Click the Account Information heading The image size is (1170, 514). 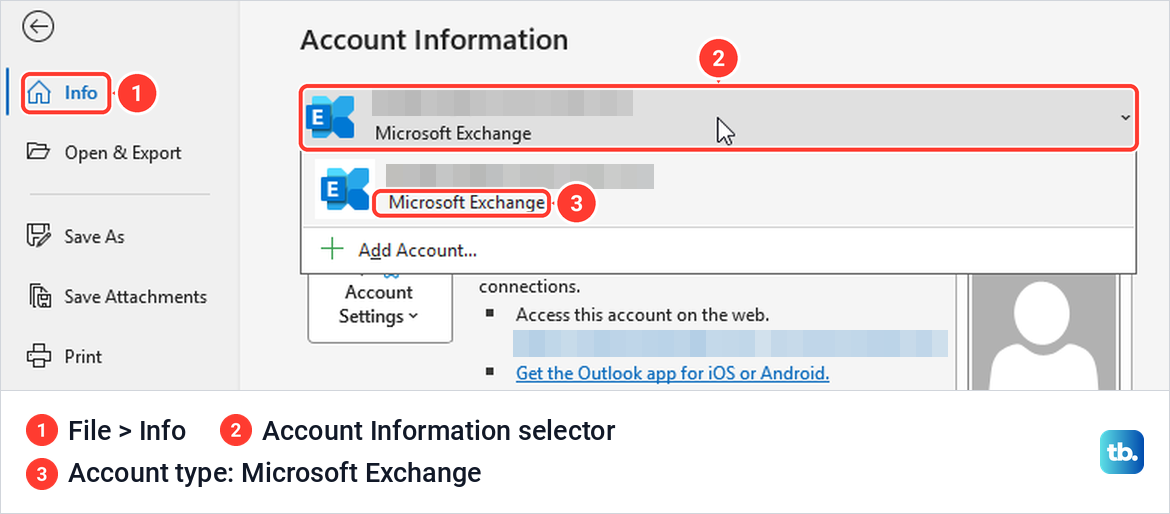[434, 39]
